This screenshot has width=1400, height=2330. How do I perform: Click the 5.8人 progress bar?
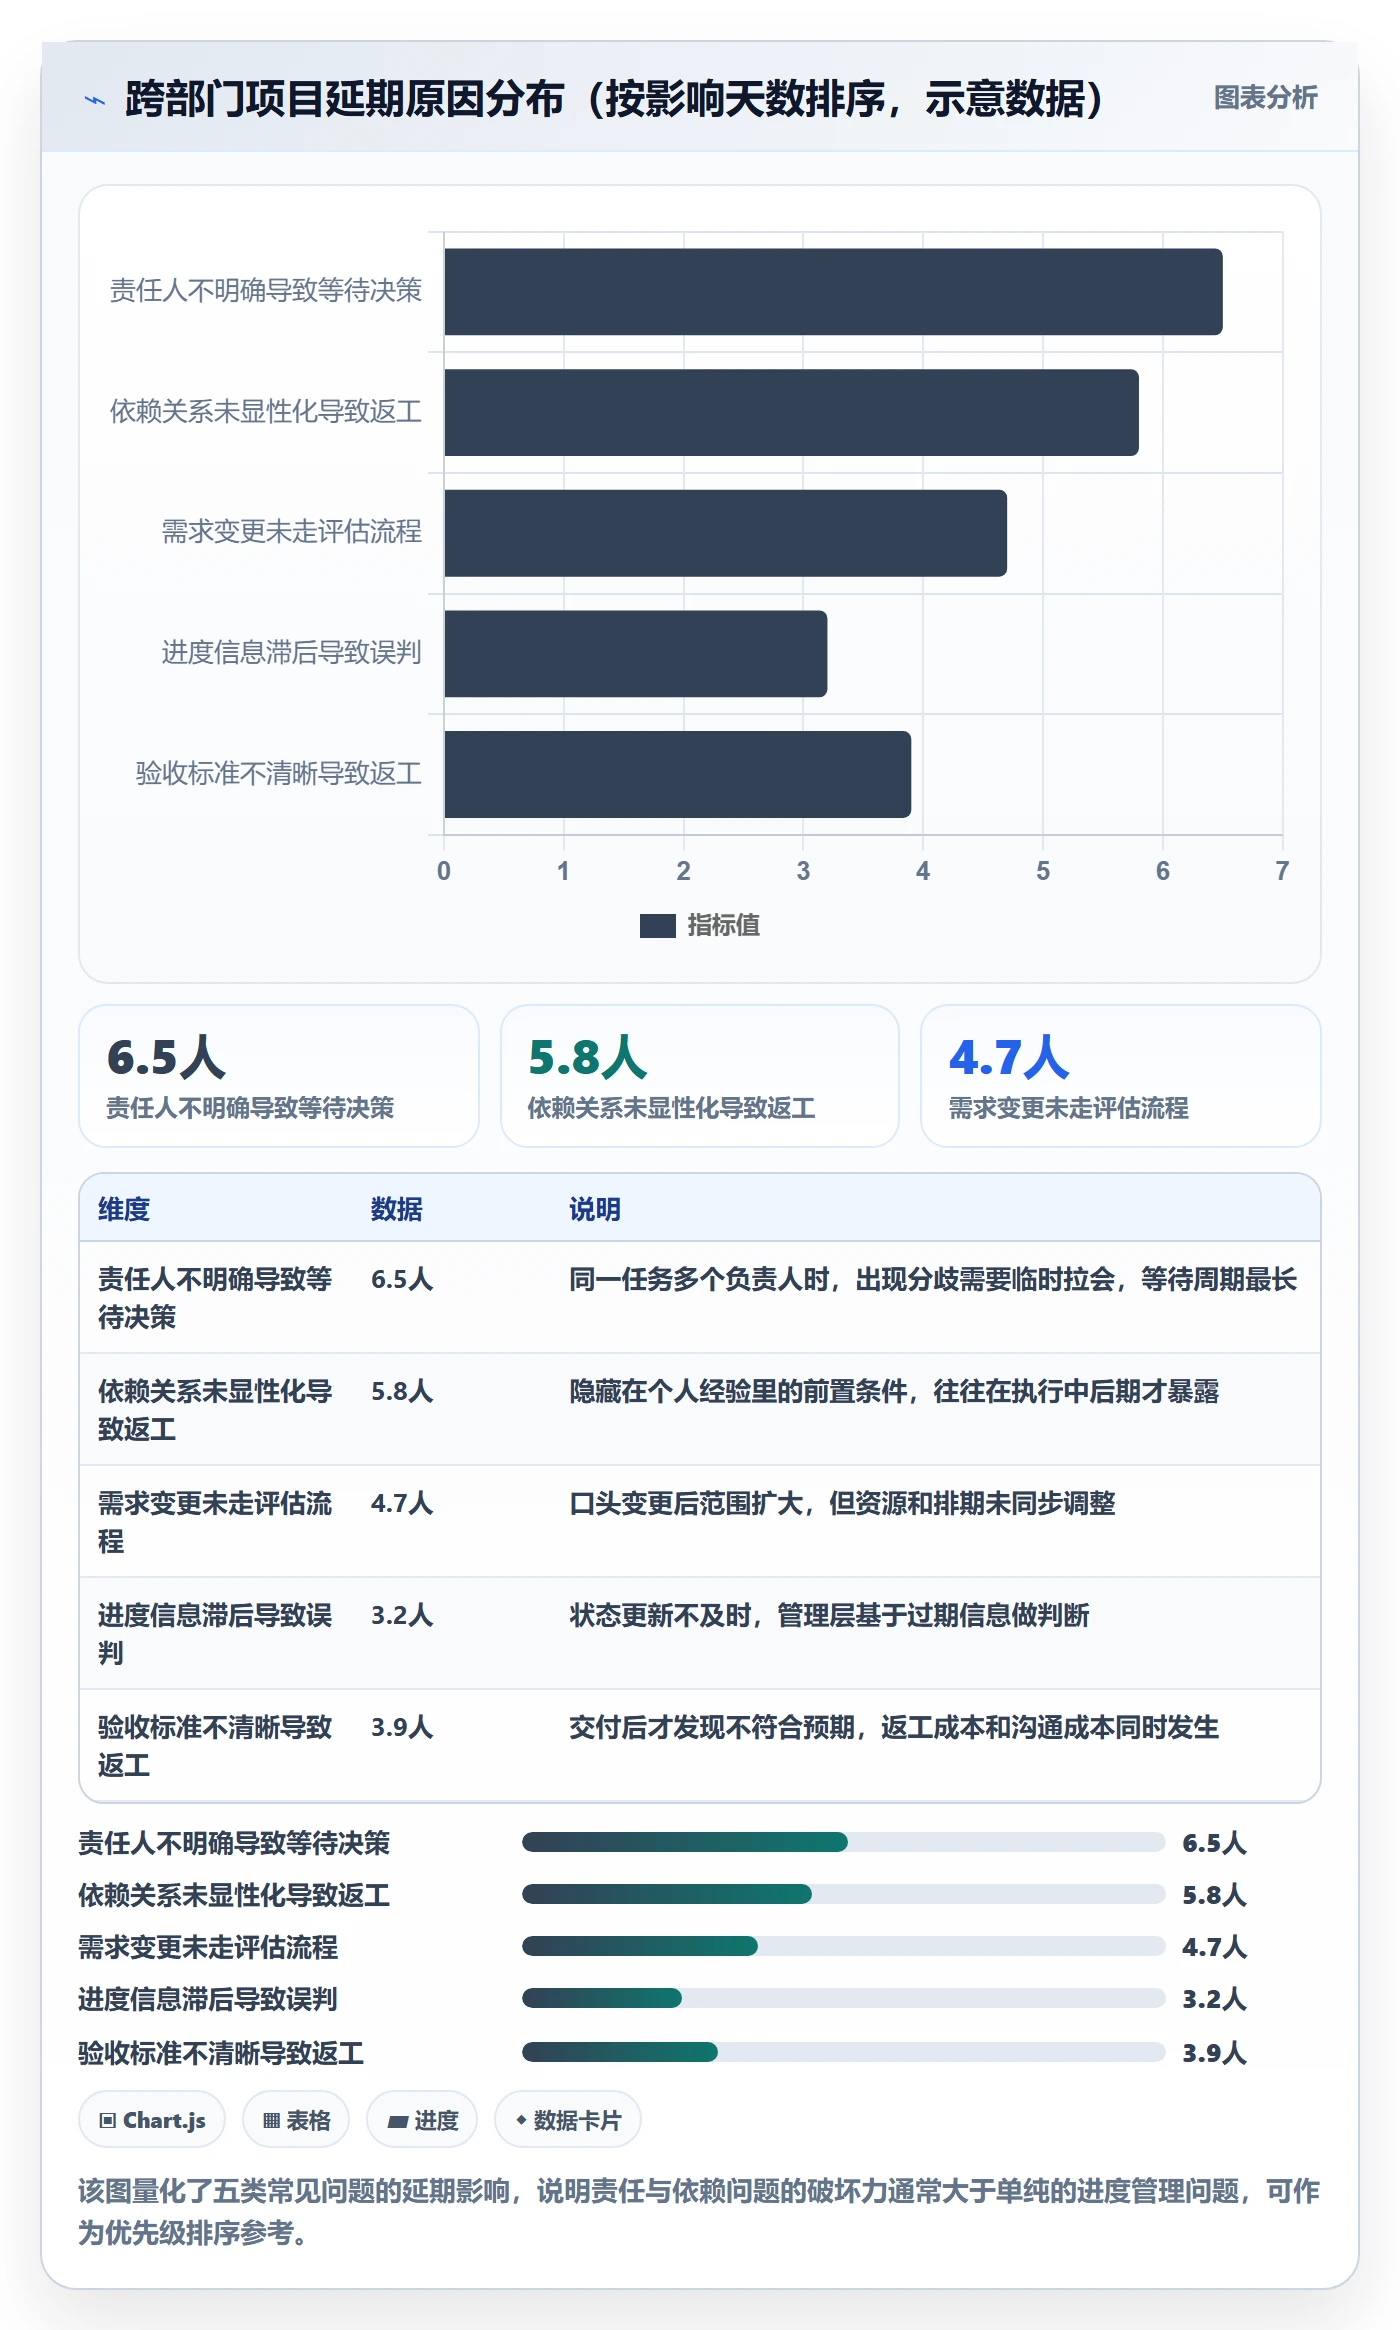(x=844, y=1894)
